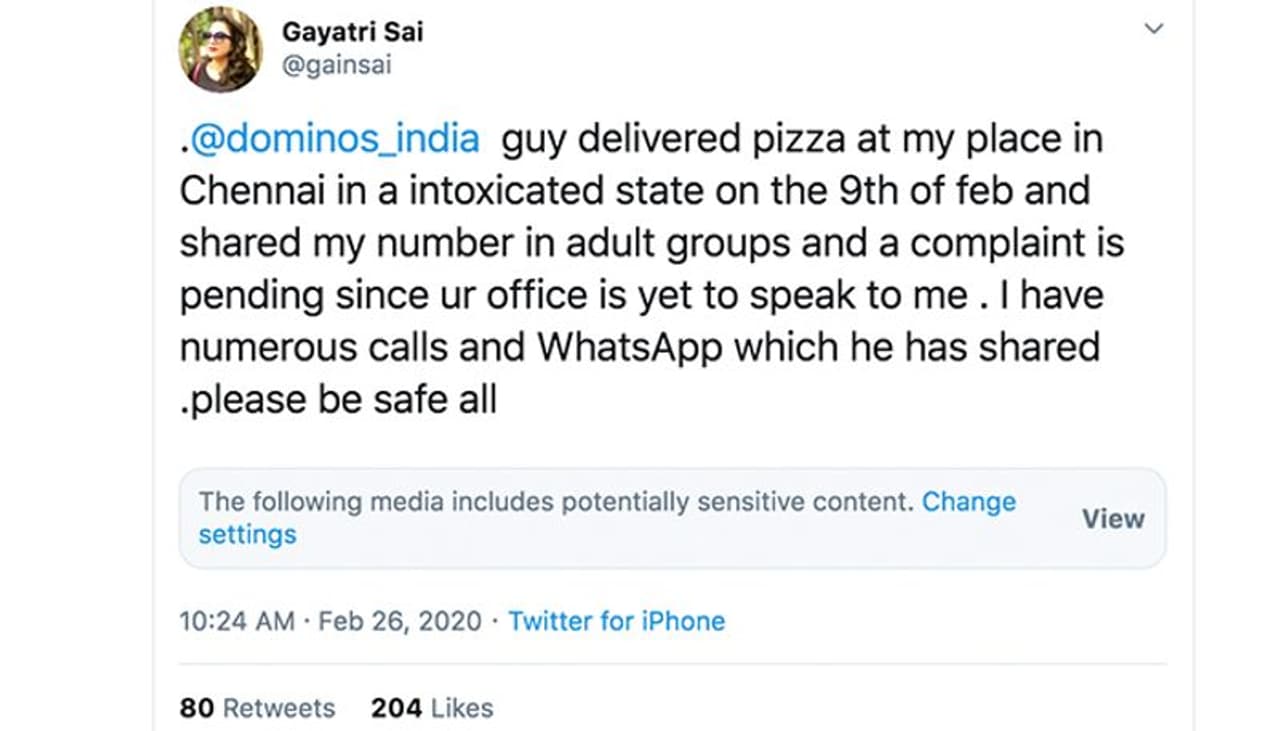
Task: Click the Retweets count number
Action: 198,708
